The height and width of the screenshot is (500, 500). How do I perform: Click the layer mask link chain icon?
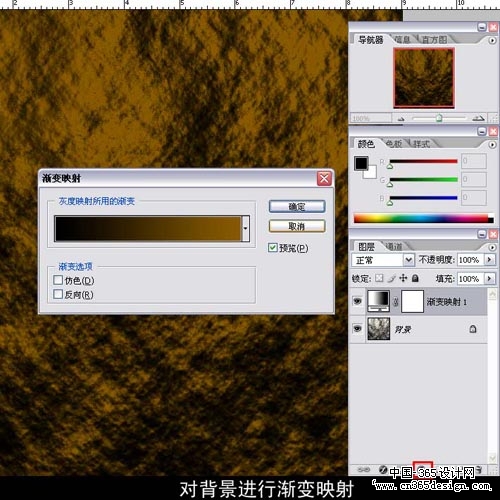click(x=396, y=302)
